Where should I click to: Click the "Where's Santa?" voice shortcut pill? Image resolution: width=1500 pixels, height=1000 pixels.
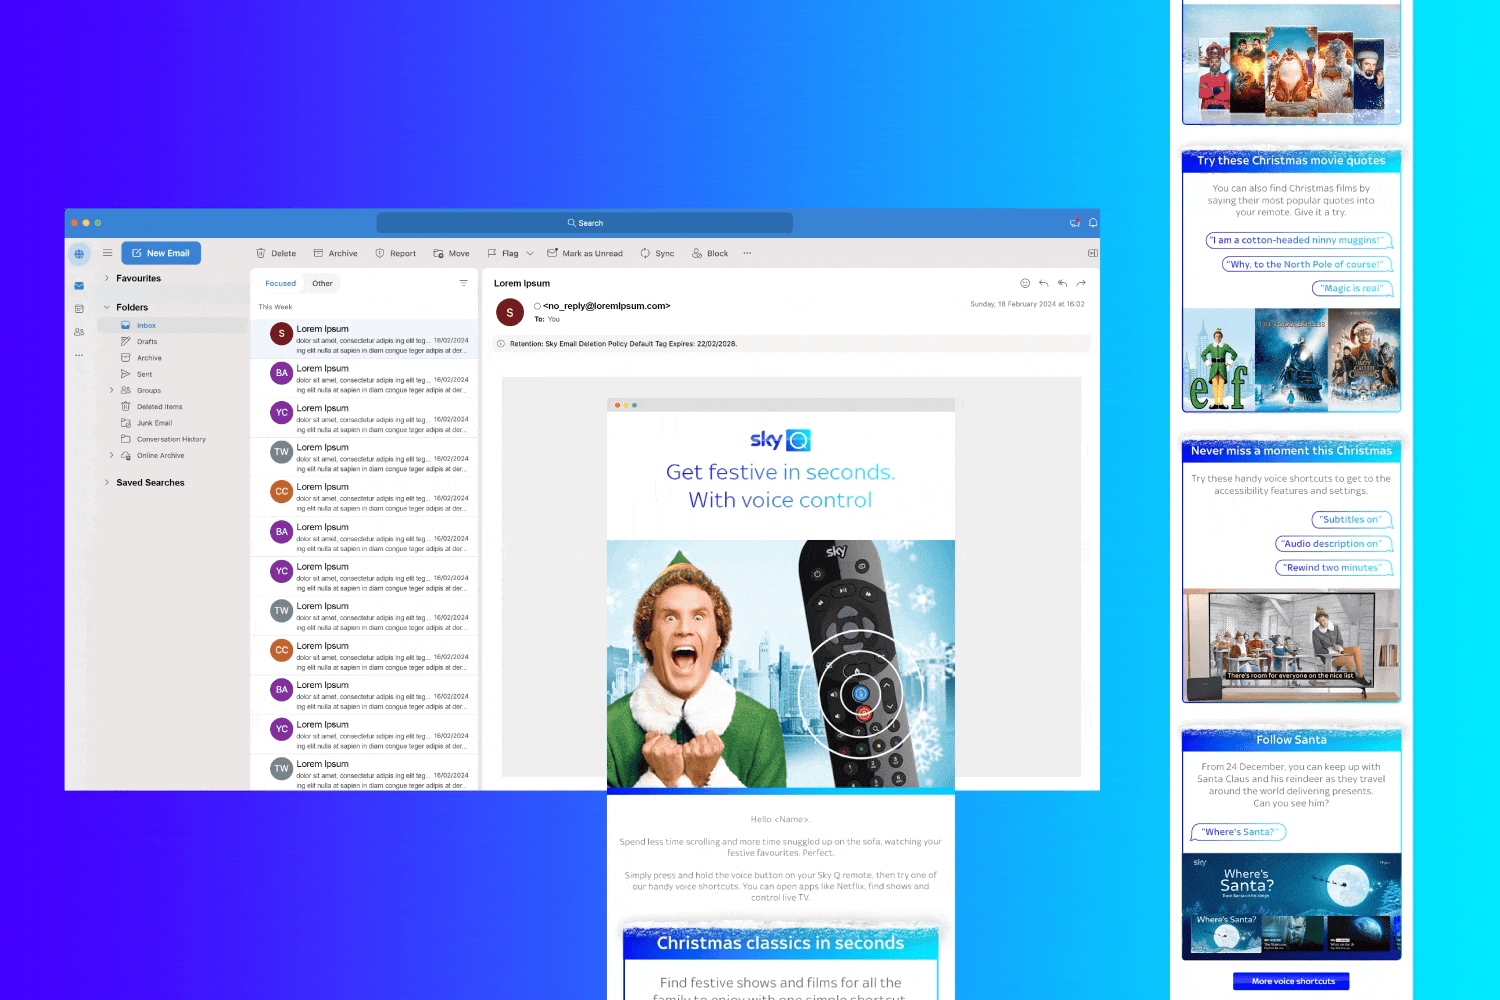click(x=1239, y=831)
